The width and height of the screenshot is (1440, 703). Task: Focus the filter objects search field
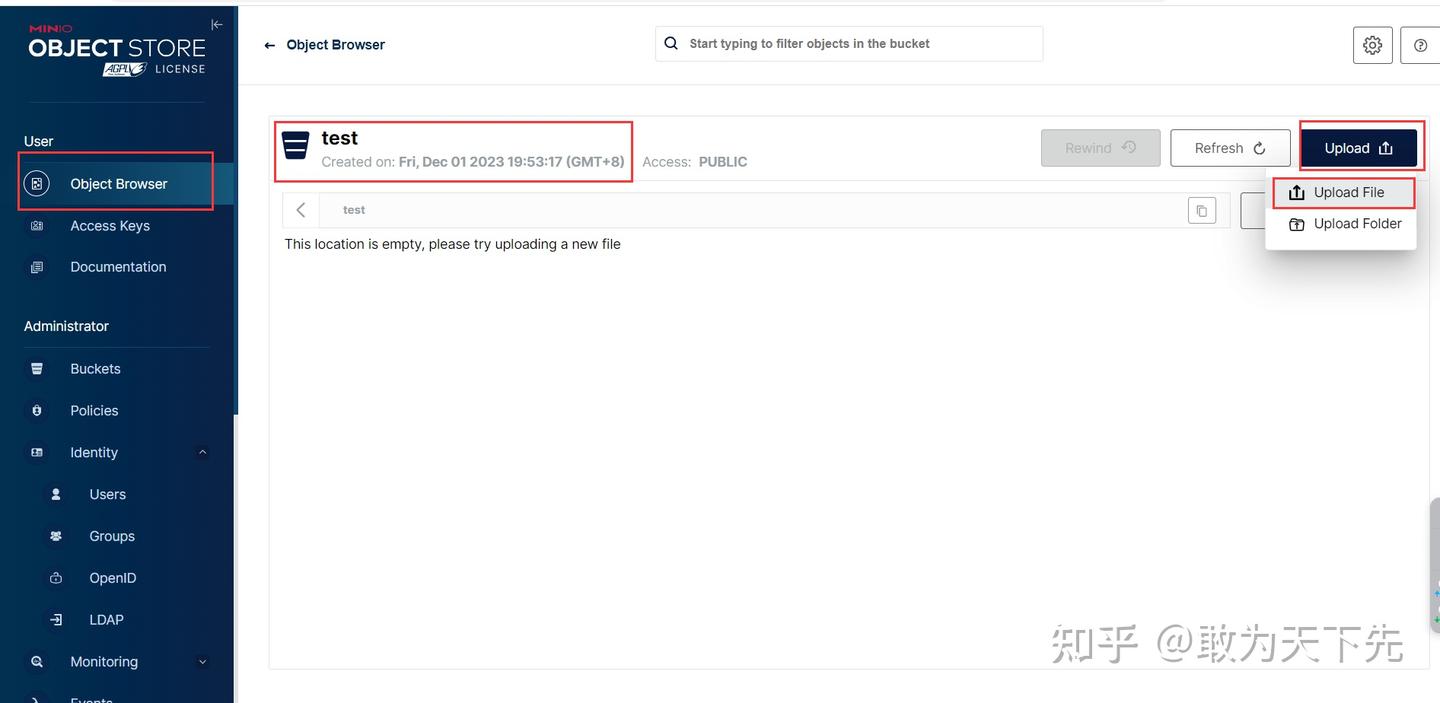point(849,44)
